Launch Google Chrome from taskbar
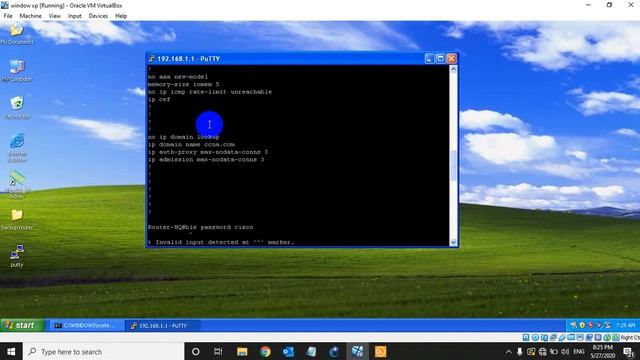The width and height of the screenshot is (640, 360). 265,351
